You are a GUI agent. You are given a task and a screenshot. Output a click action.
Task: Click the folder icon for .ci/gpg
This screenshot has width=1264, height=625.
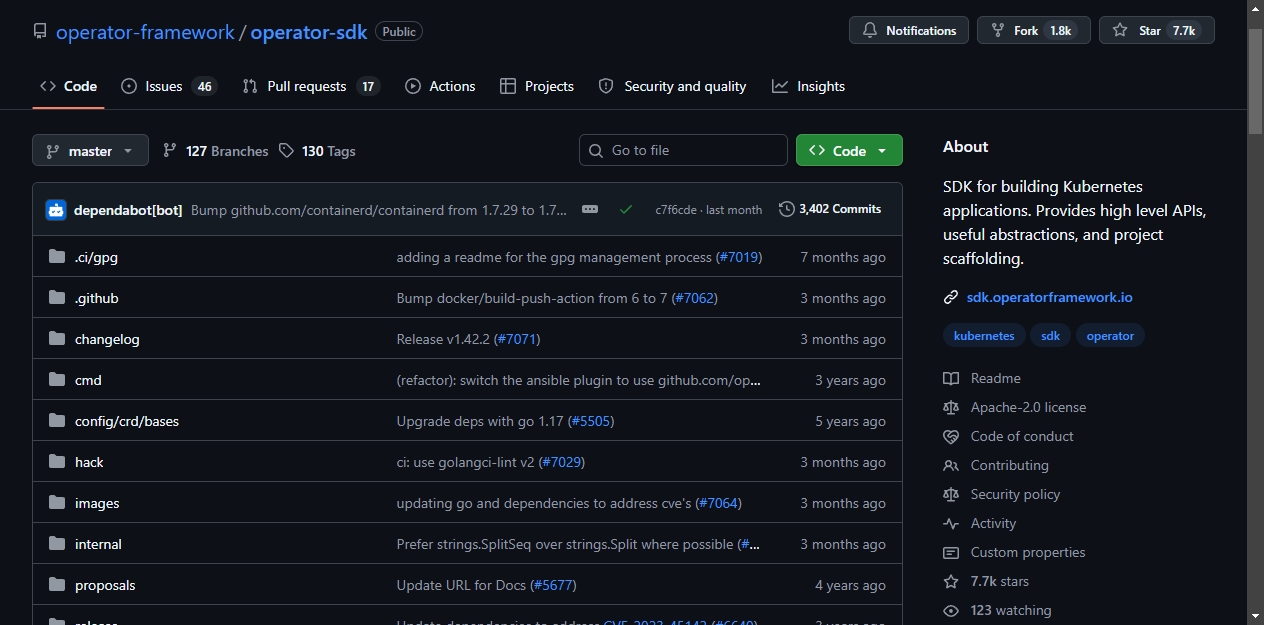(x=56, y=257)
